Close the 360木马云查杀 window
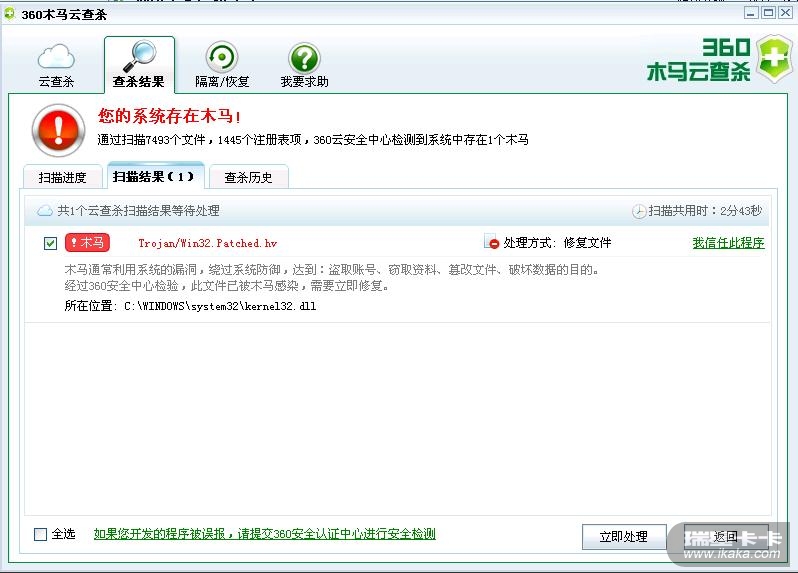The width and height of the screenshot is (798, 573). tap(786, 13)
